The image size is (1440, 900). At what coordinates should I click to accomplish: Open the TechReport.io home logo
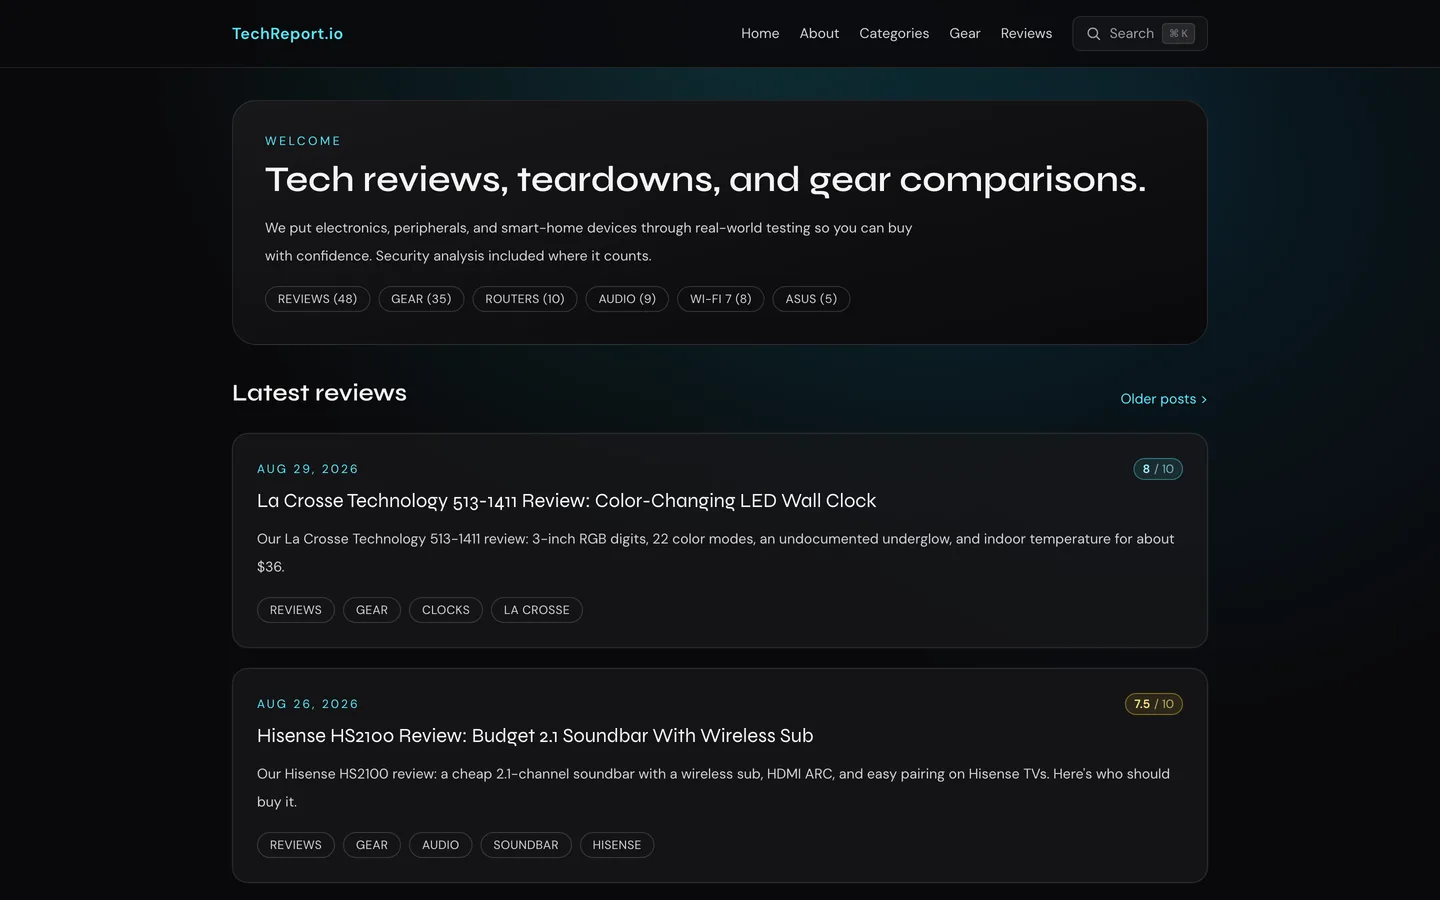click(287, 34)
